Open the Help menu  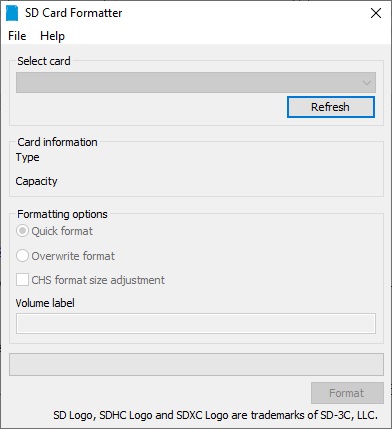coord(52,36)
